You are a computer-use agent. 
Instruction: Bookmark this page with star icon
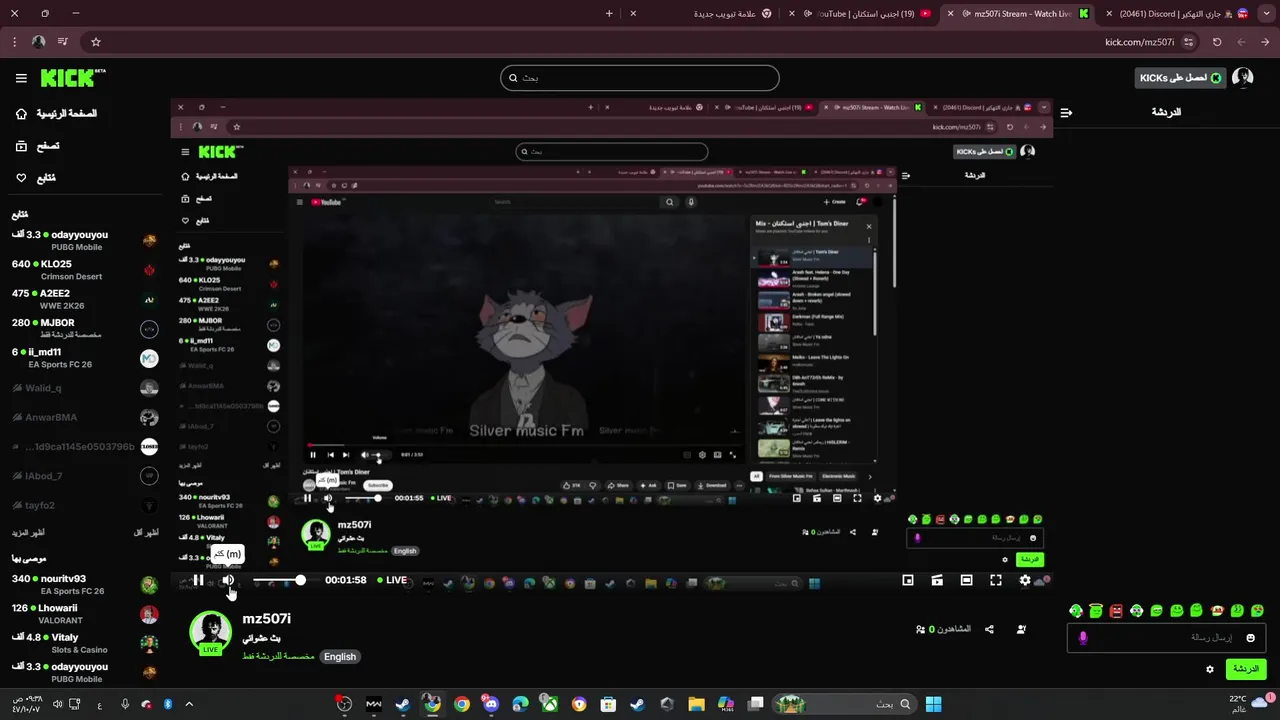point(96,42)
